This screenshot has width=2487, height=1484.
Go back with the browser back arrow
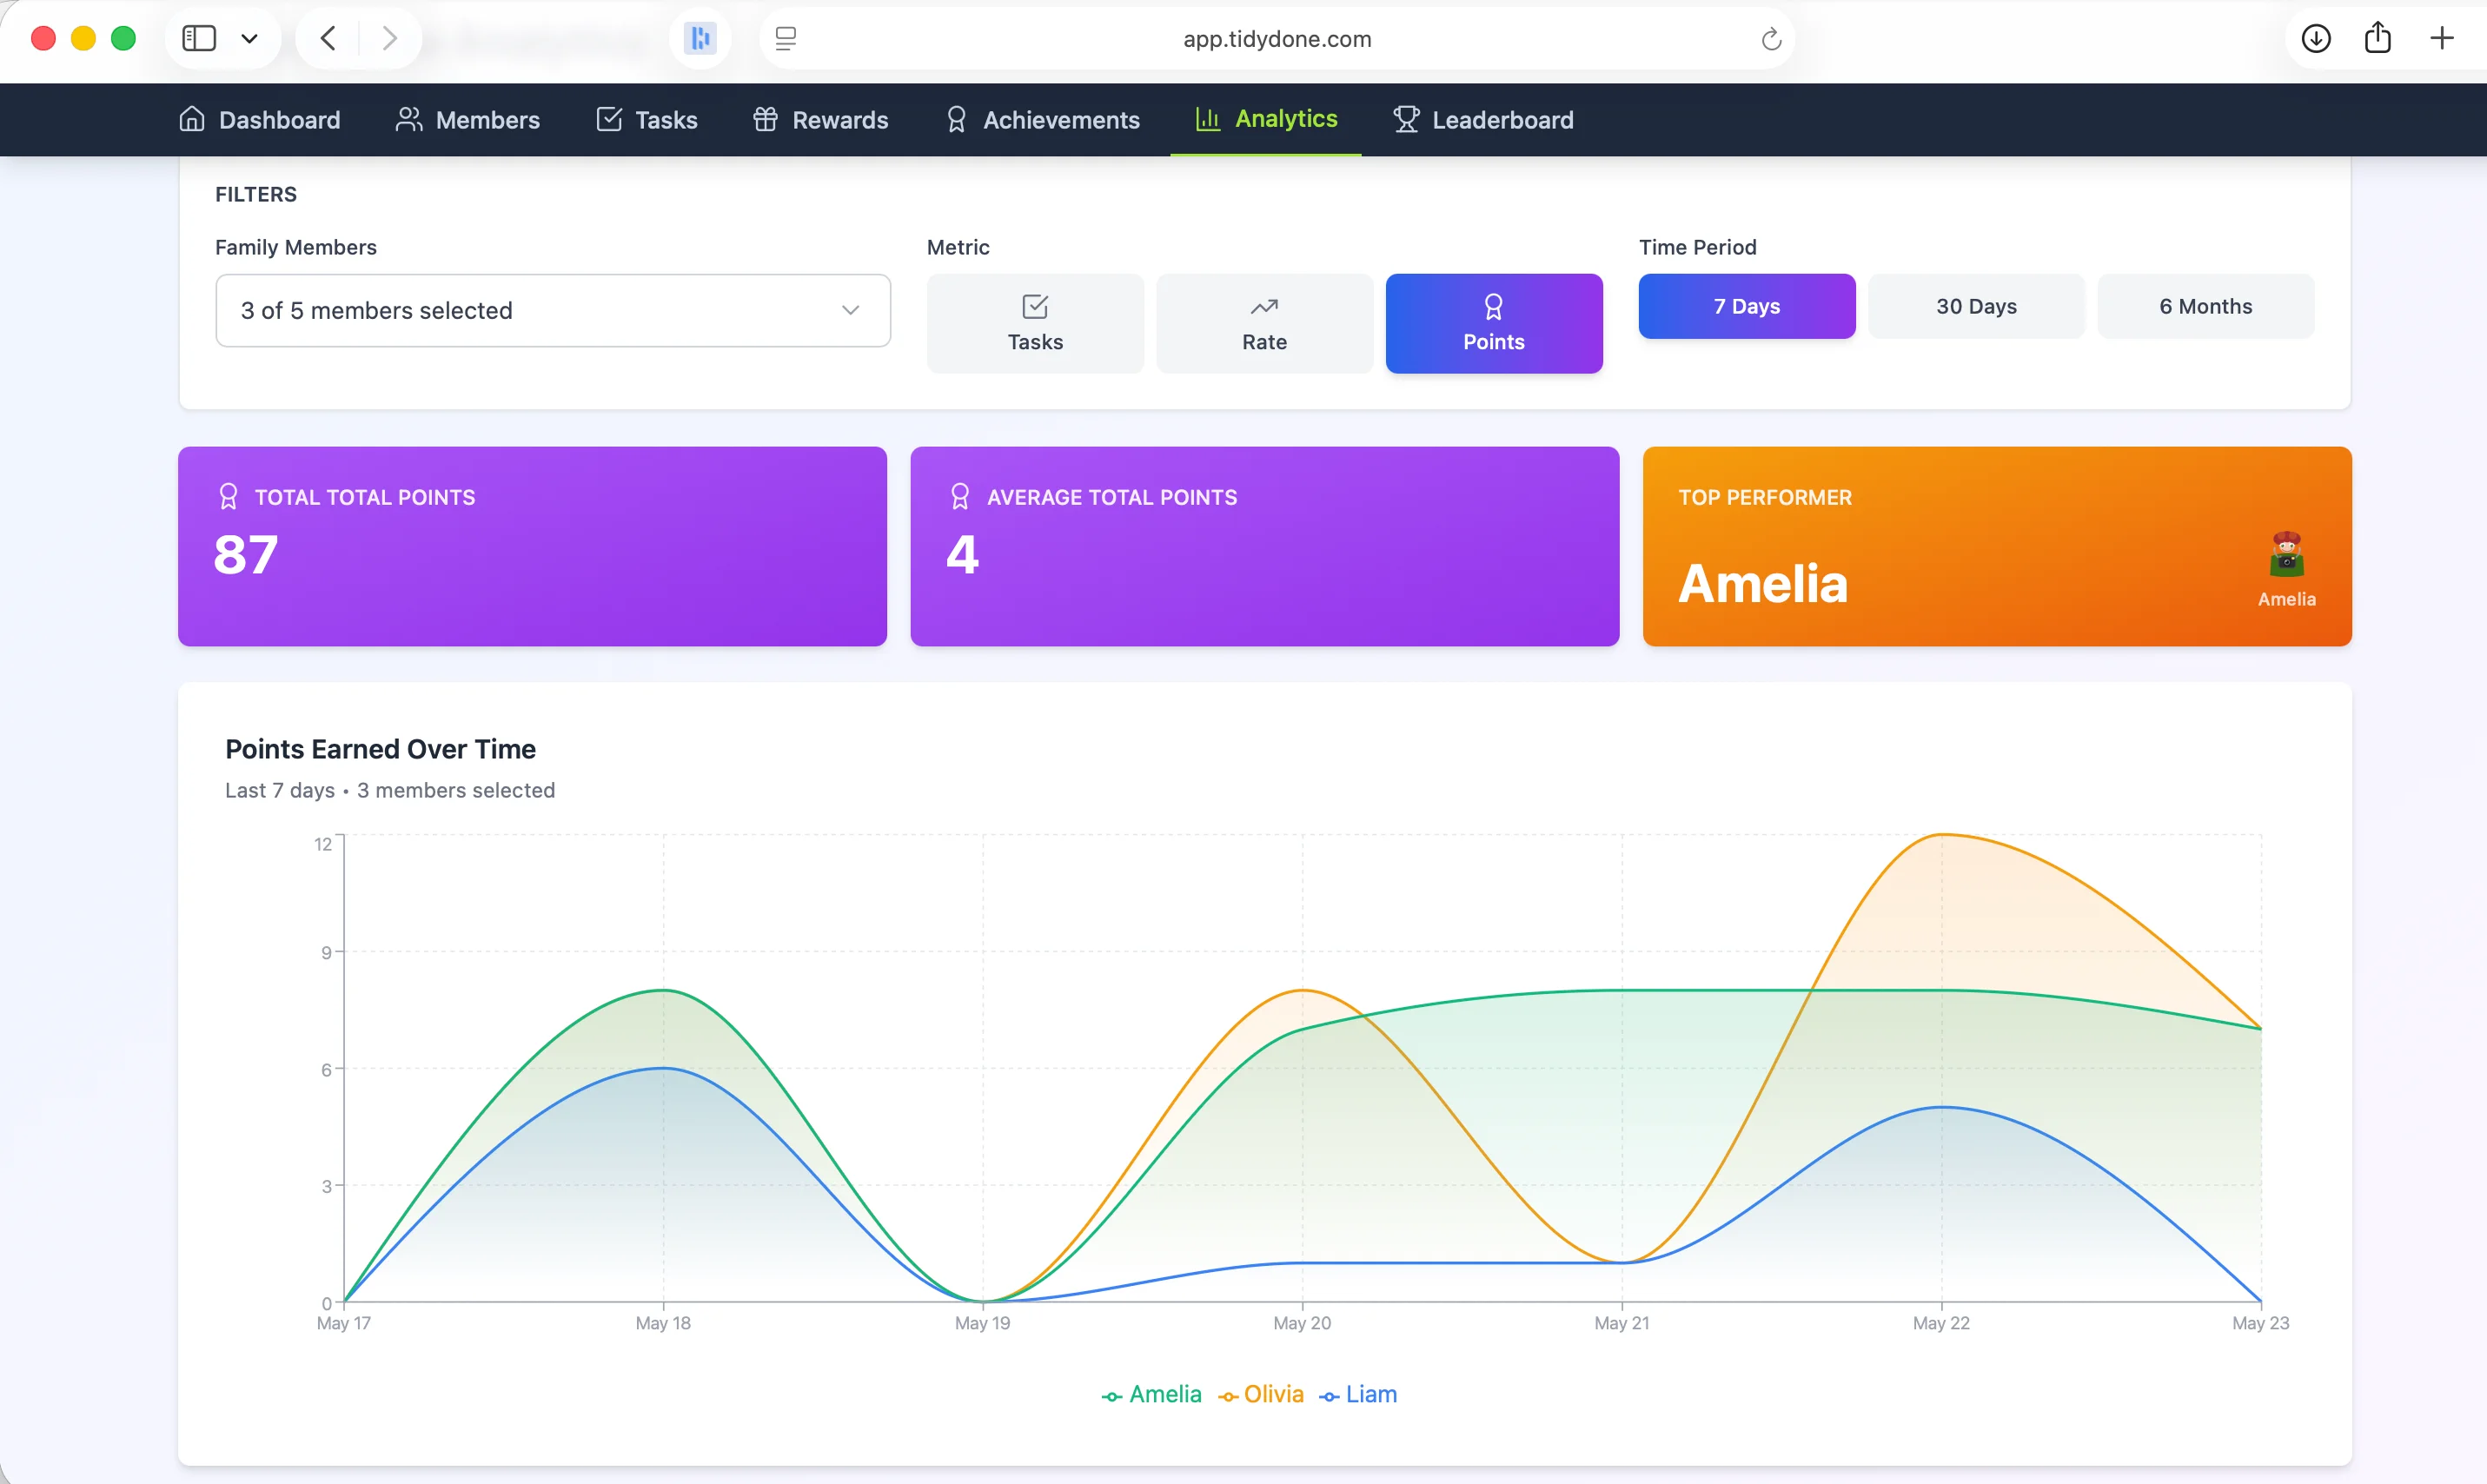click(328, 38)
